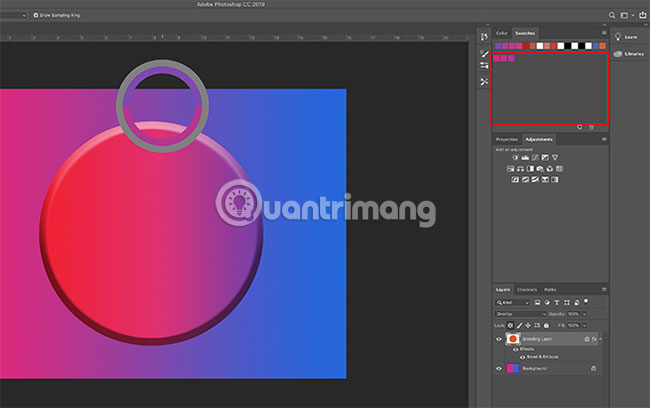Add a Color Lookup adjustment
The width and height of the screenshot is (650, 408).
[x=560, y=169]
